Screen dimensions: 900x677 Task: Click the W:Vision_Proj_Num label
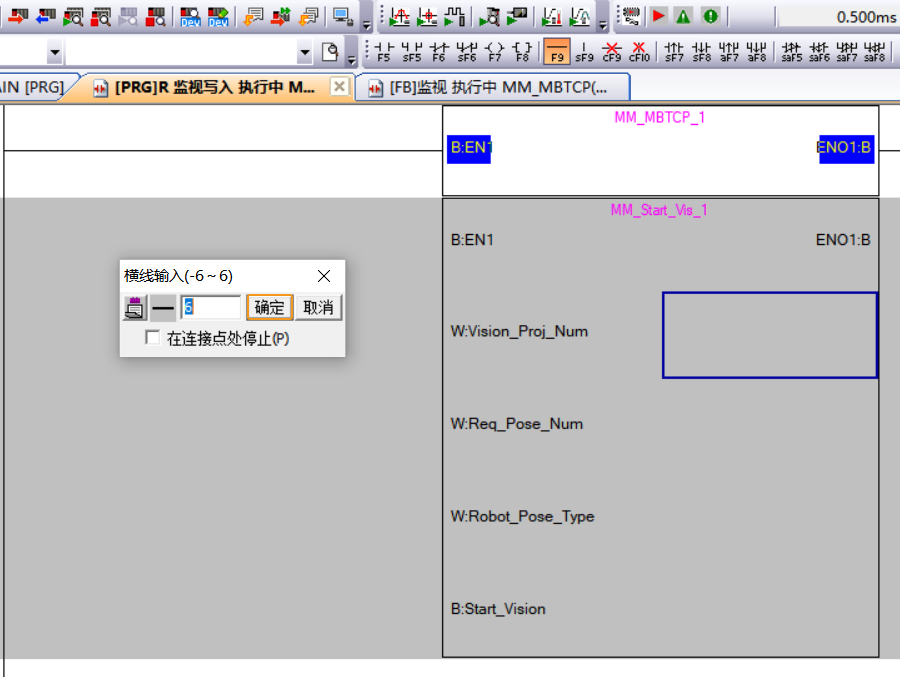(x=519, y=331)
